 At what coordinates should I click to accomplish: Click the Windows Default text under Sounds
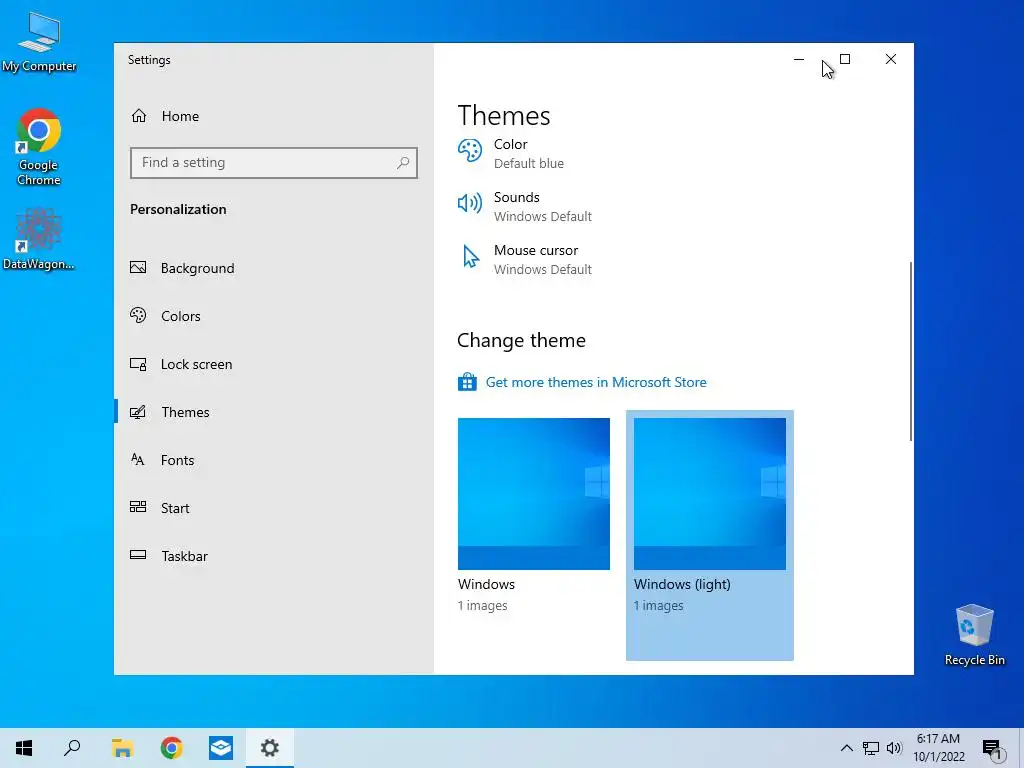(x=543, y=217)
